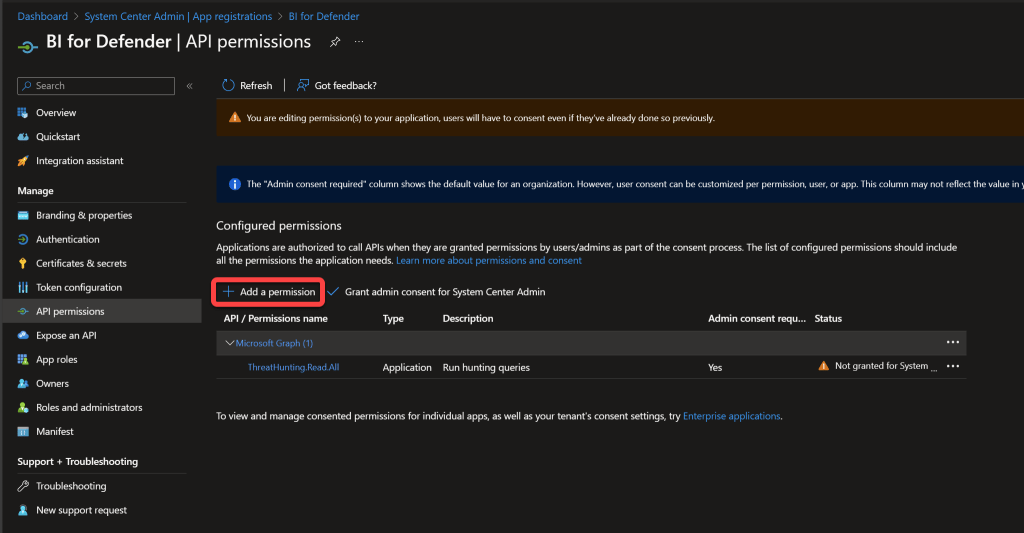Image resolution: width=1024 pixels, height=533 pixels.
Task: Select Token configuration
Action: pyautogui.click(x=79, y=287)
